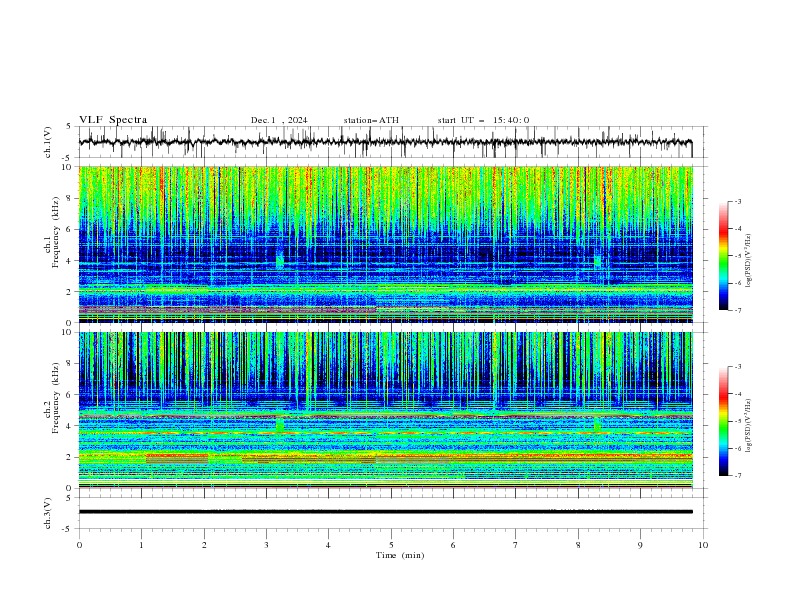Click time axis tick label "5"
This screenshot has height=612, width=792.
[x=391, y=545]
